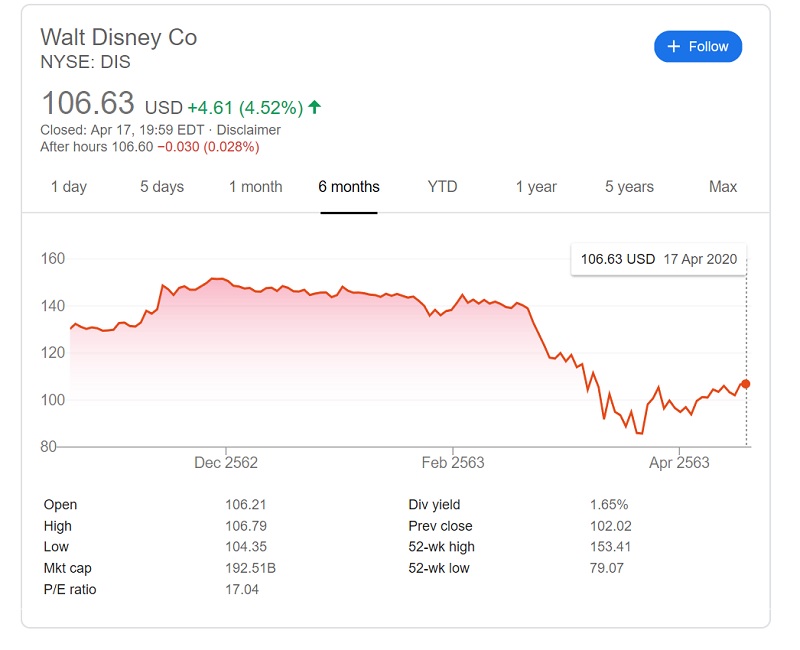Show the Max time range
This screenshot has height=650, width=800.
[x=722, y=187]
